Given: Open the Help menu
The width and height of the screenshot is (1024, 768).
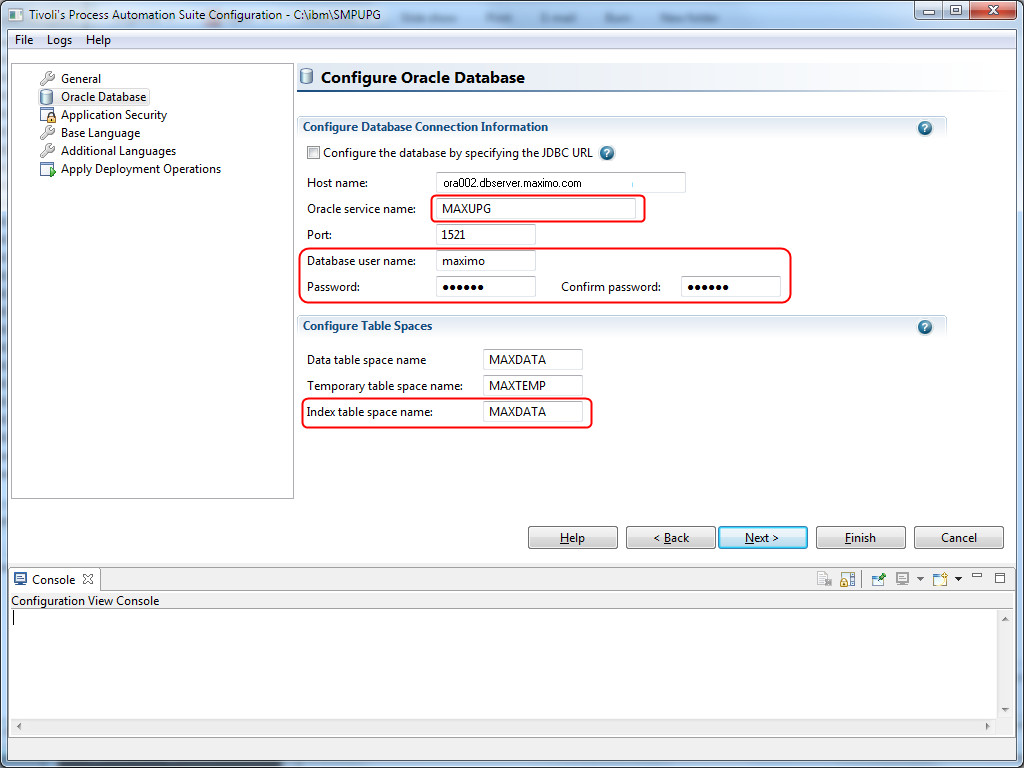Looking at the screenshot, I should (x=98, y=40).
